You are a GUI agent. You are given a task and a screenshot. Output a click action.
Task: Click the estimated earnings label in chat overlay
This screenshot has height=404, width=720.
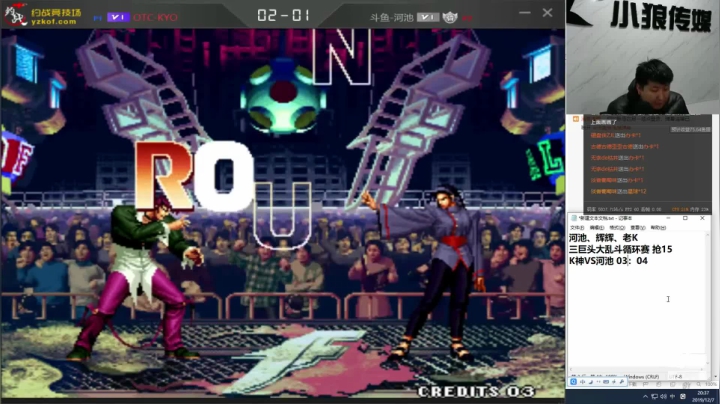pyautogui.click(x=691, y=129)
